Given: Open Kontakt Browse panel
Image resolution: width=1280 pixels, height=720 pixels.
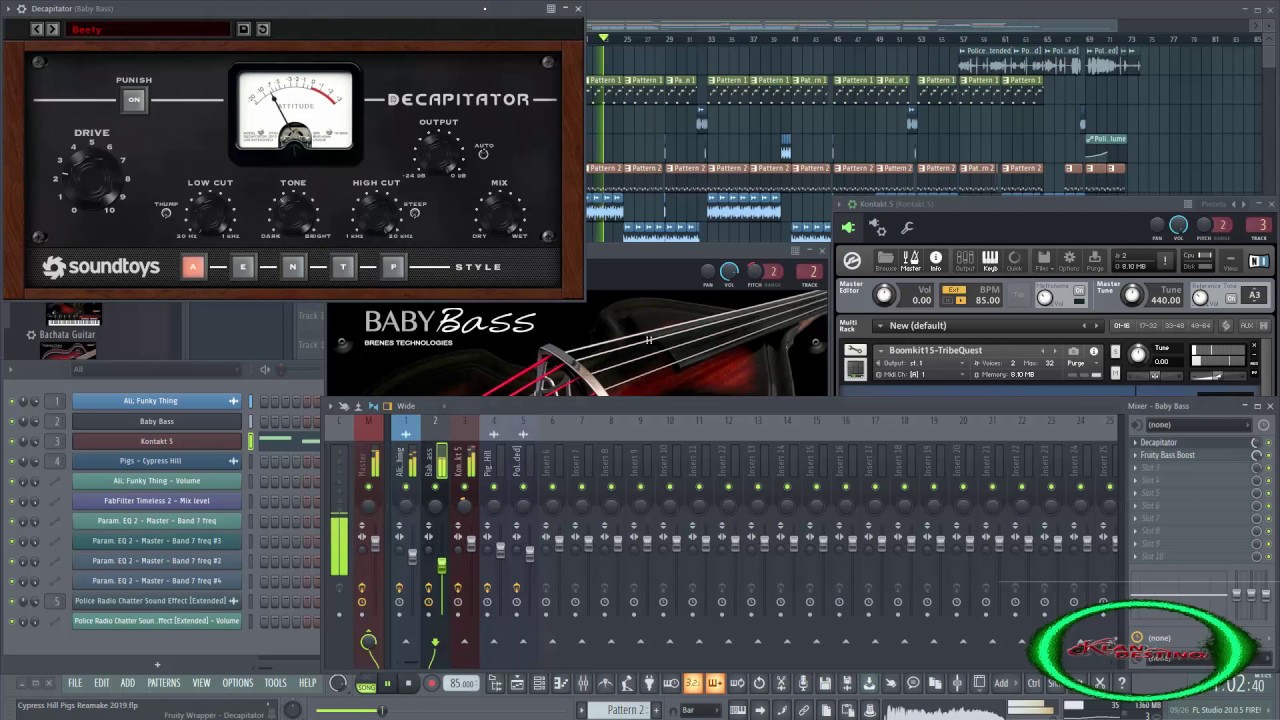Looking at the screenshot, I should (886, 261).
